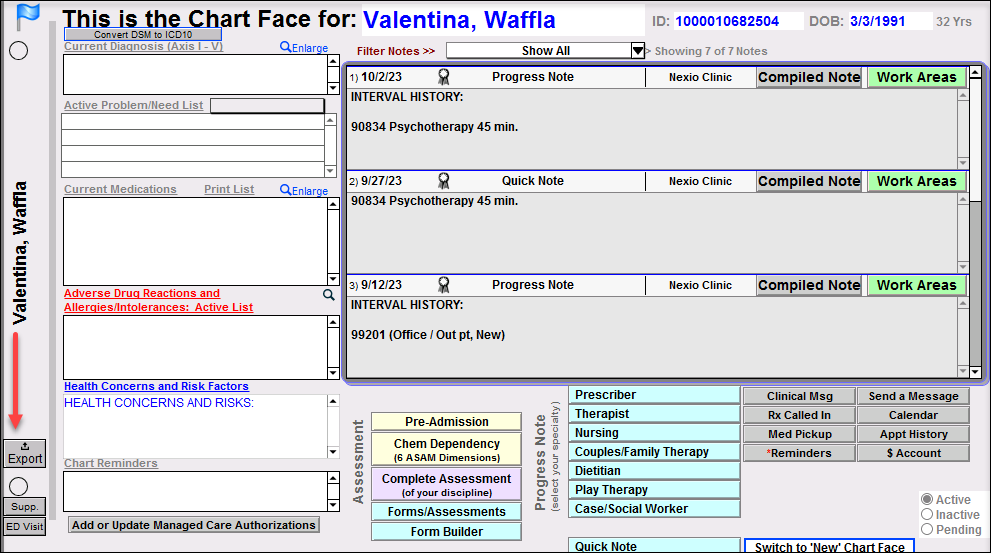This screenshot has height=553, width=991.
Task: Click the ribbon icon on the 10/2/23 note
Action: pyautogui.click(x=444, y=77)
